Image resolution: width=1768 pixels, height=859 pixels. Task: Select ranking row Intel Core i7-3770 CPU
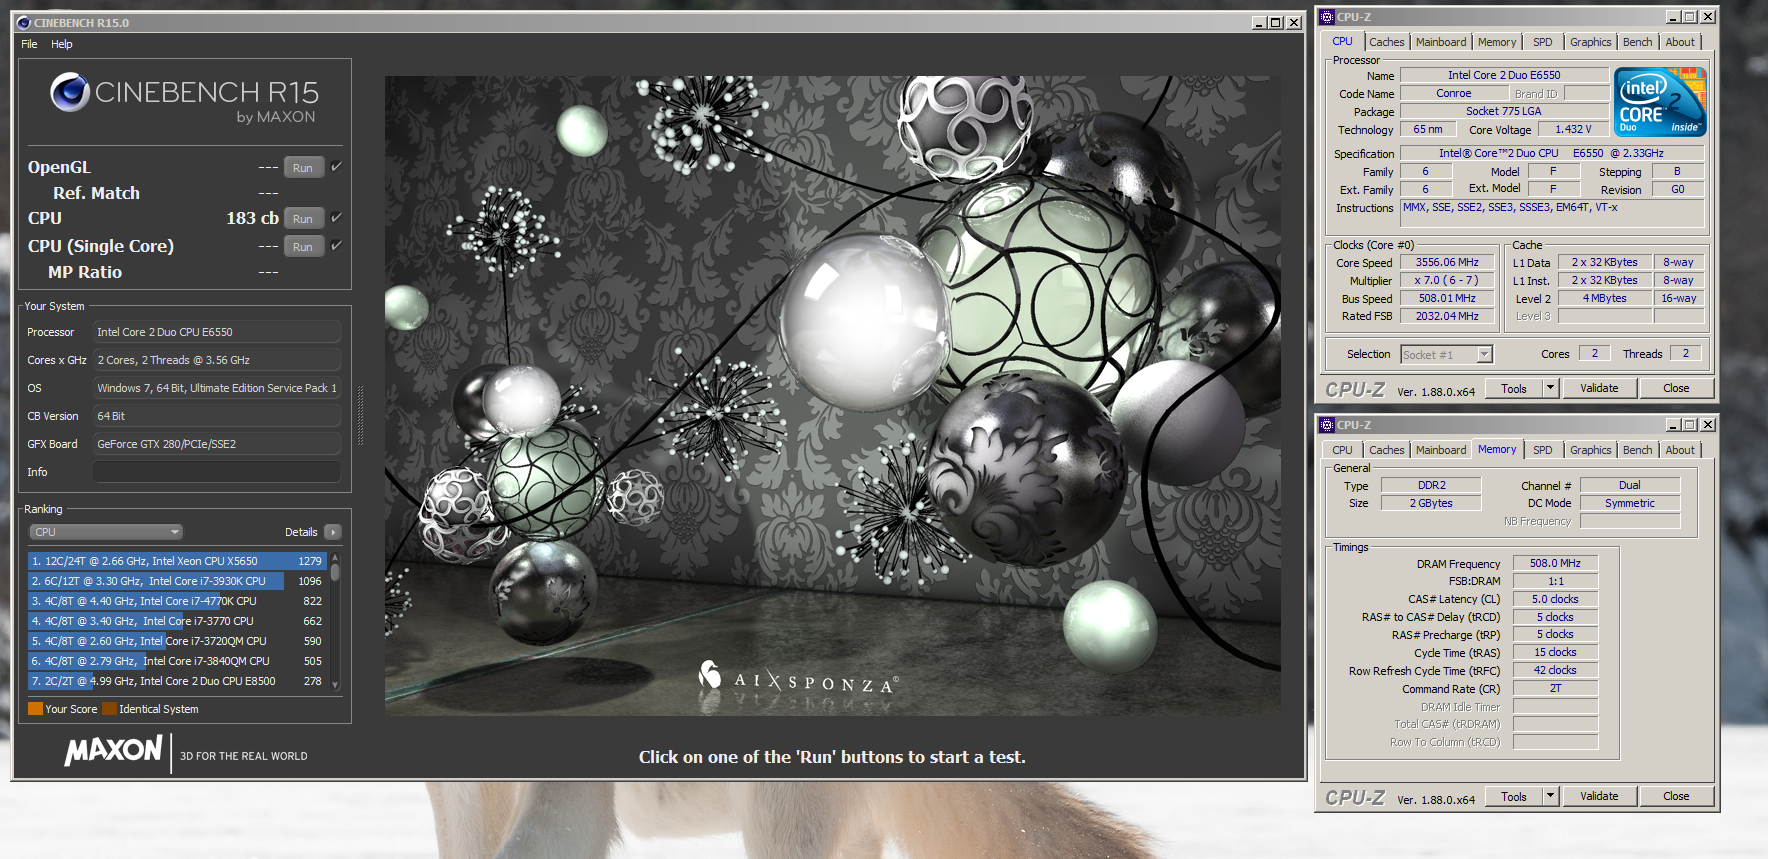tap(178, 621)
